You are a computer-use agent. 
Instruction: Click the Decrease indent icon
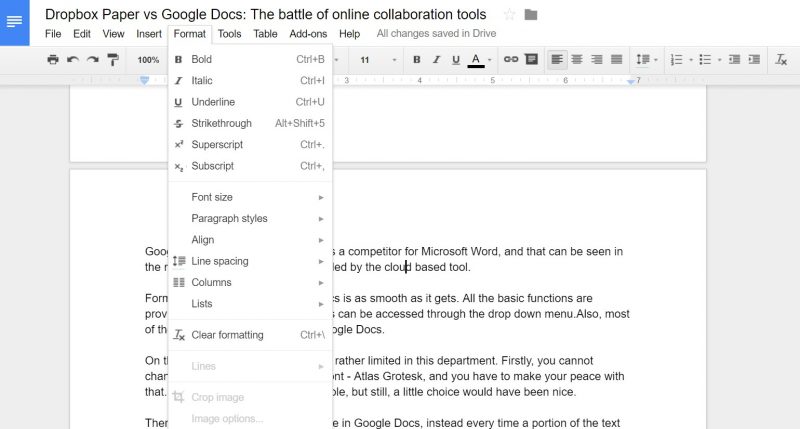pos(735,60)
